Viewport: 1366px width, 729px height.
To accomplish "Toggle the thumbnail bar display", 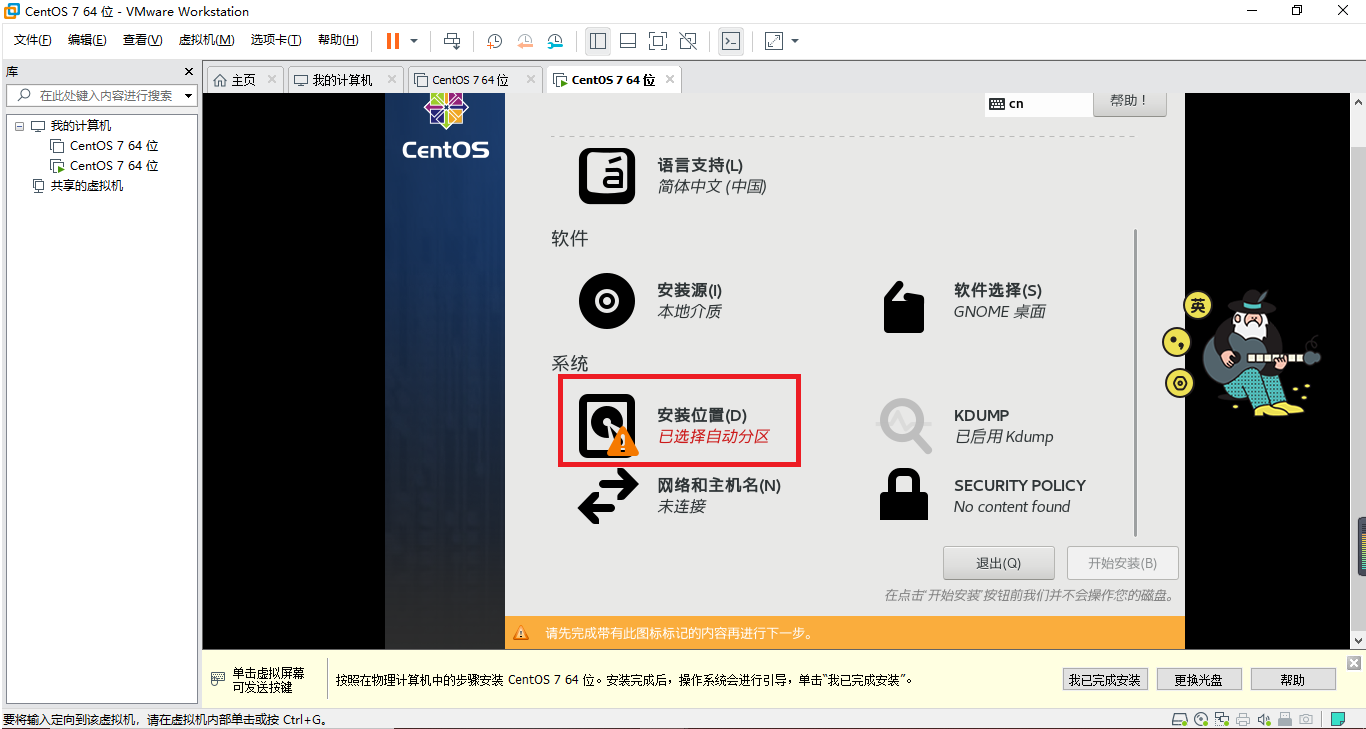I will tap(628, 41).
